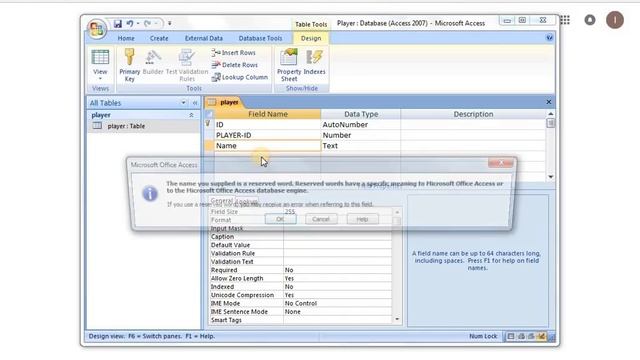Click IME Sentence Mode value None
Screen dimensions: 640x360
coord(338,312)
